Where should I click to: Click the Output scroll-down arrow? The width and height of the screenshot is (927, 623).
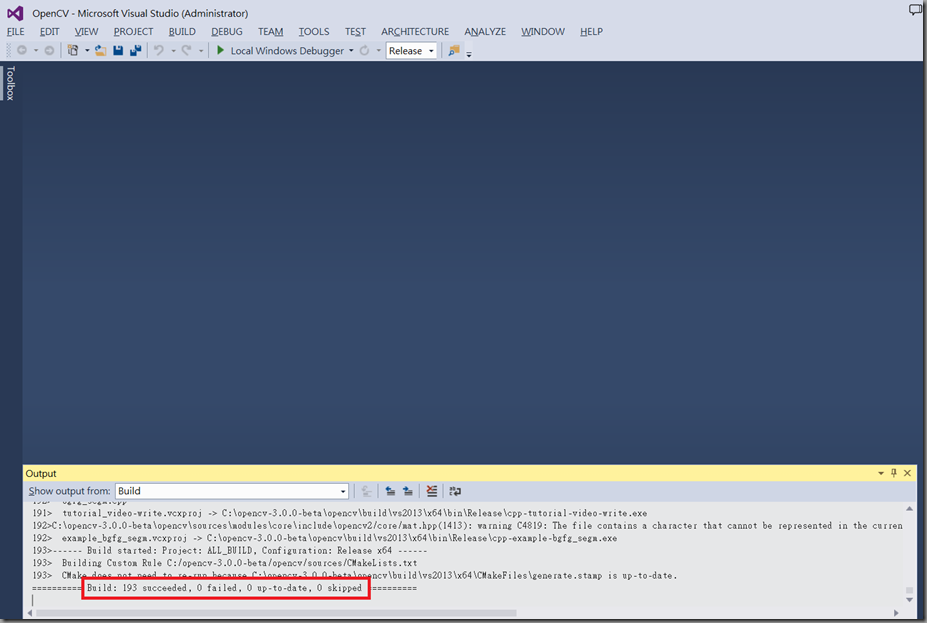click(909, 600)
